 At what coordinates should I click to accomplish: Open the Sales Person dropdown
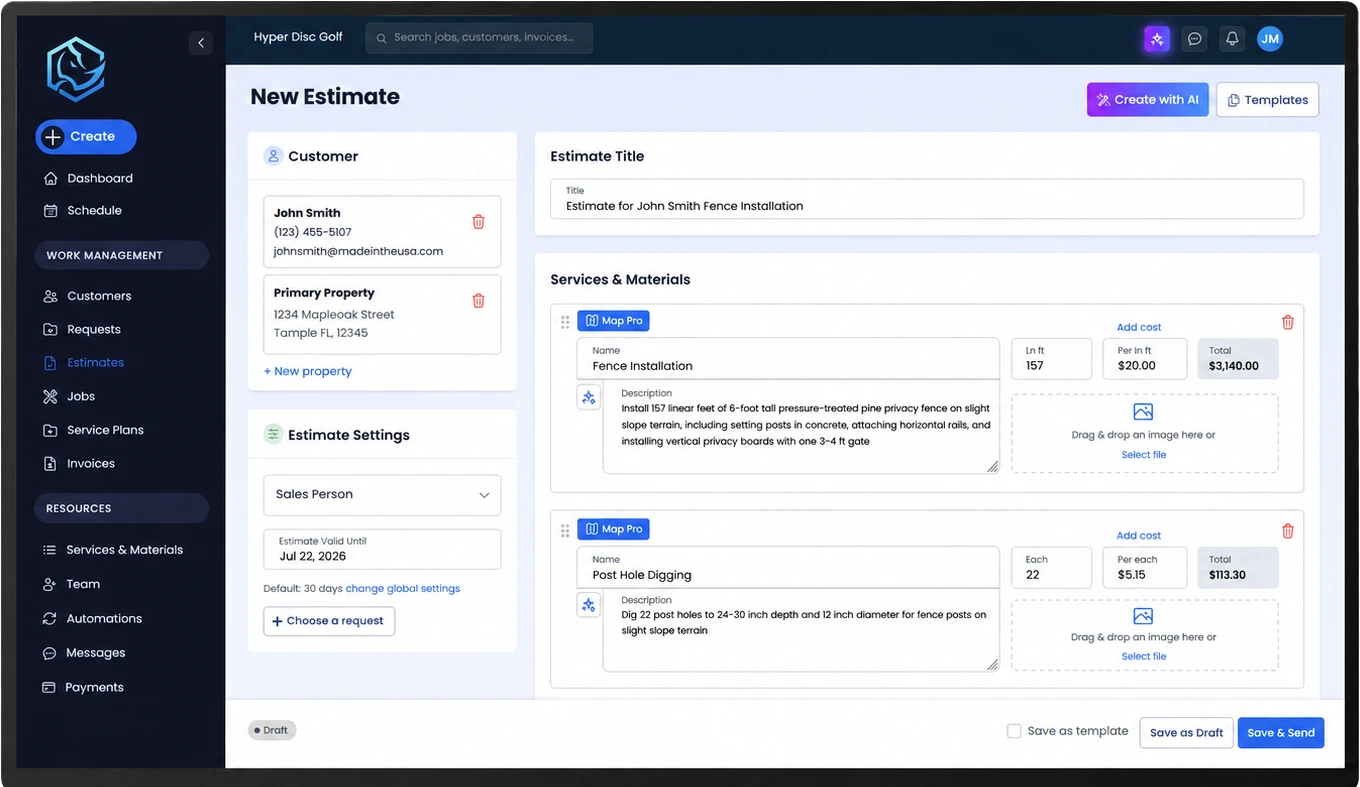(382, 495)
